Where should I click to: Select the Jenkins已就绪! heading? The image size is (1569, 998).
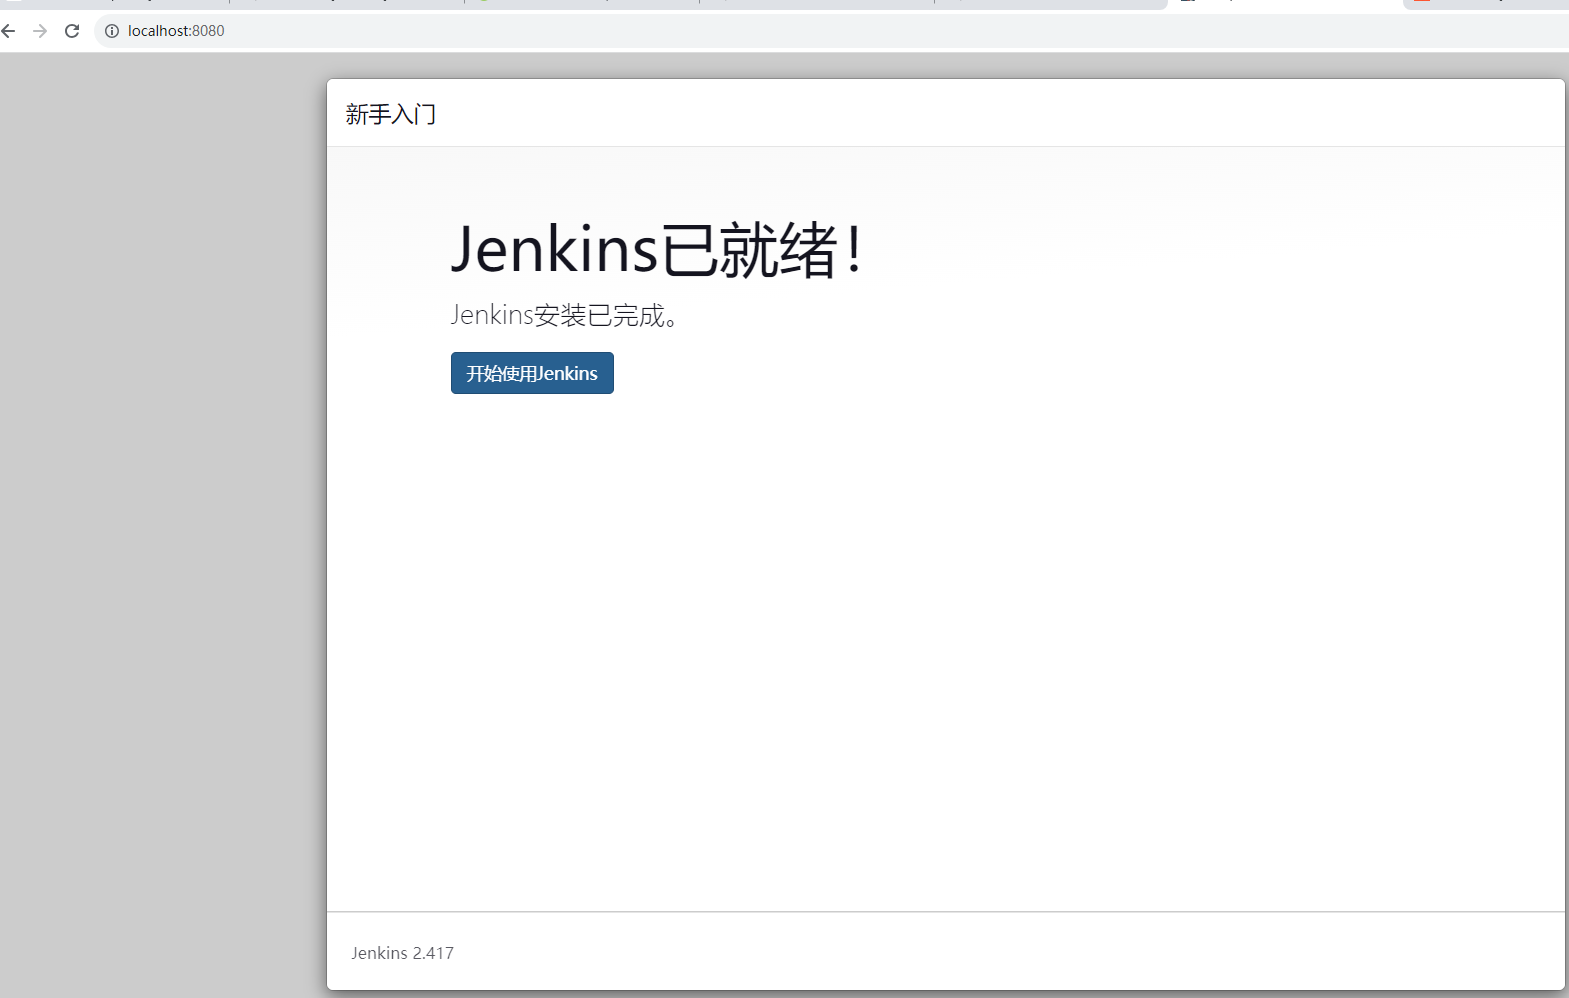(656, 249)
